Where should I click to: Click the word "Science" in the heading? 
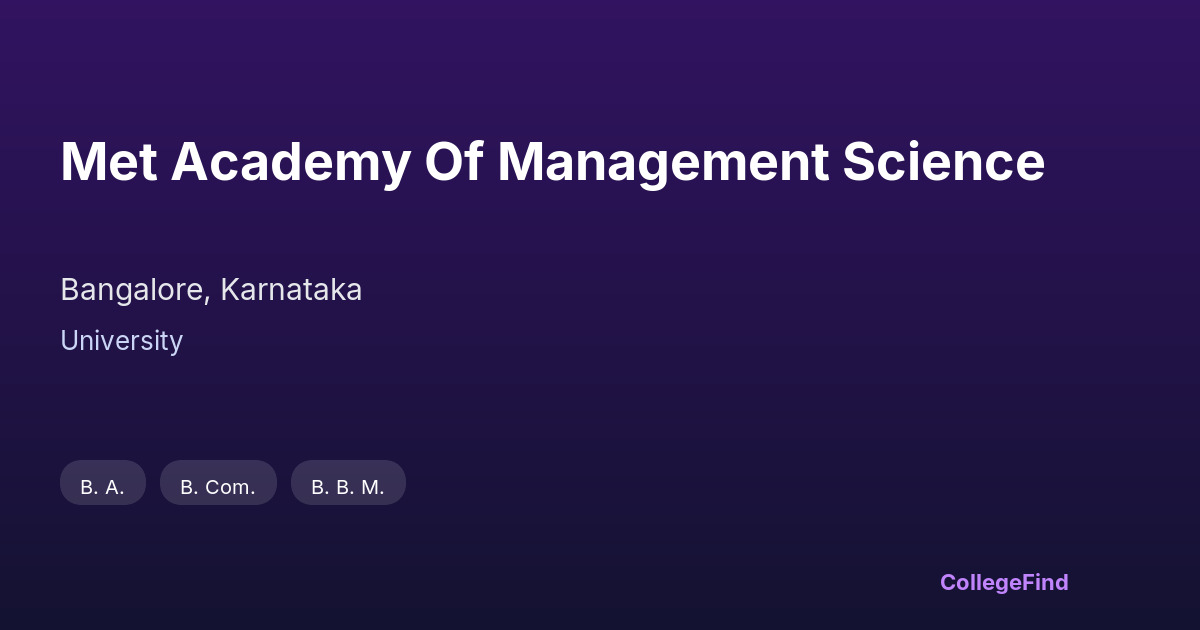click(x=943, y=162)
